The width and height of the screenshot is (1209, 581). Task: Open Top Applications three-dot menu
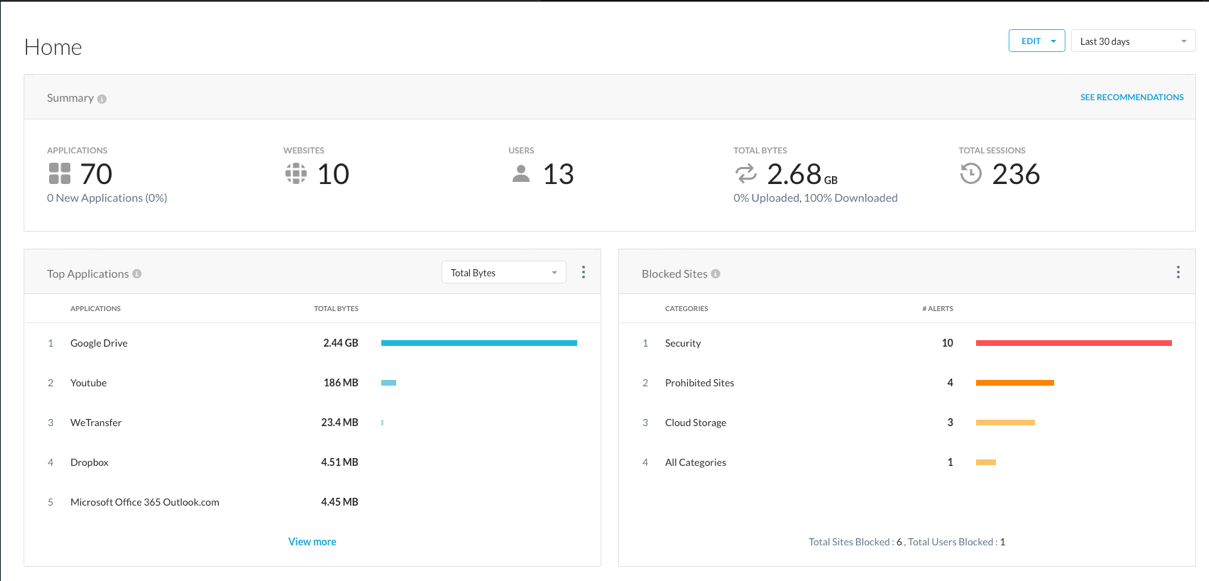click(583, 272)
